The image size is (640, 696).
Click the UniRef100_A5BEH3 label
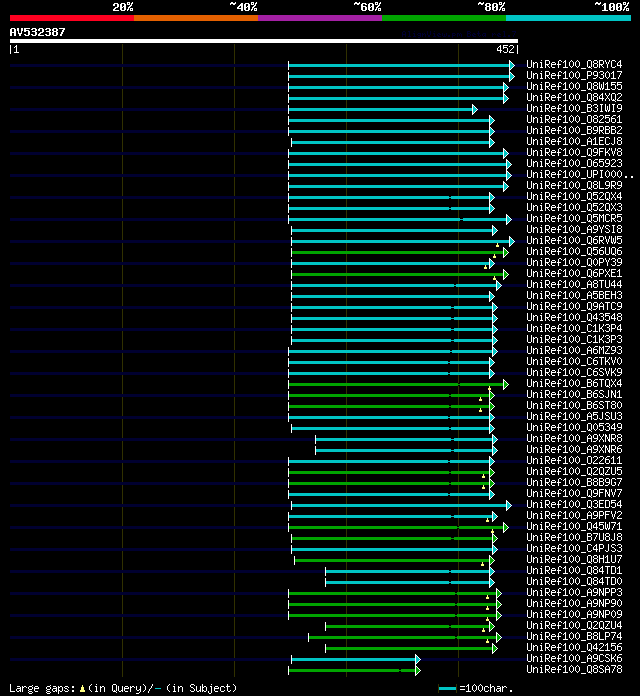(x=574, y=296)
